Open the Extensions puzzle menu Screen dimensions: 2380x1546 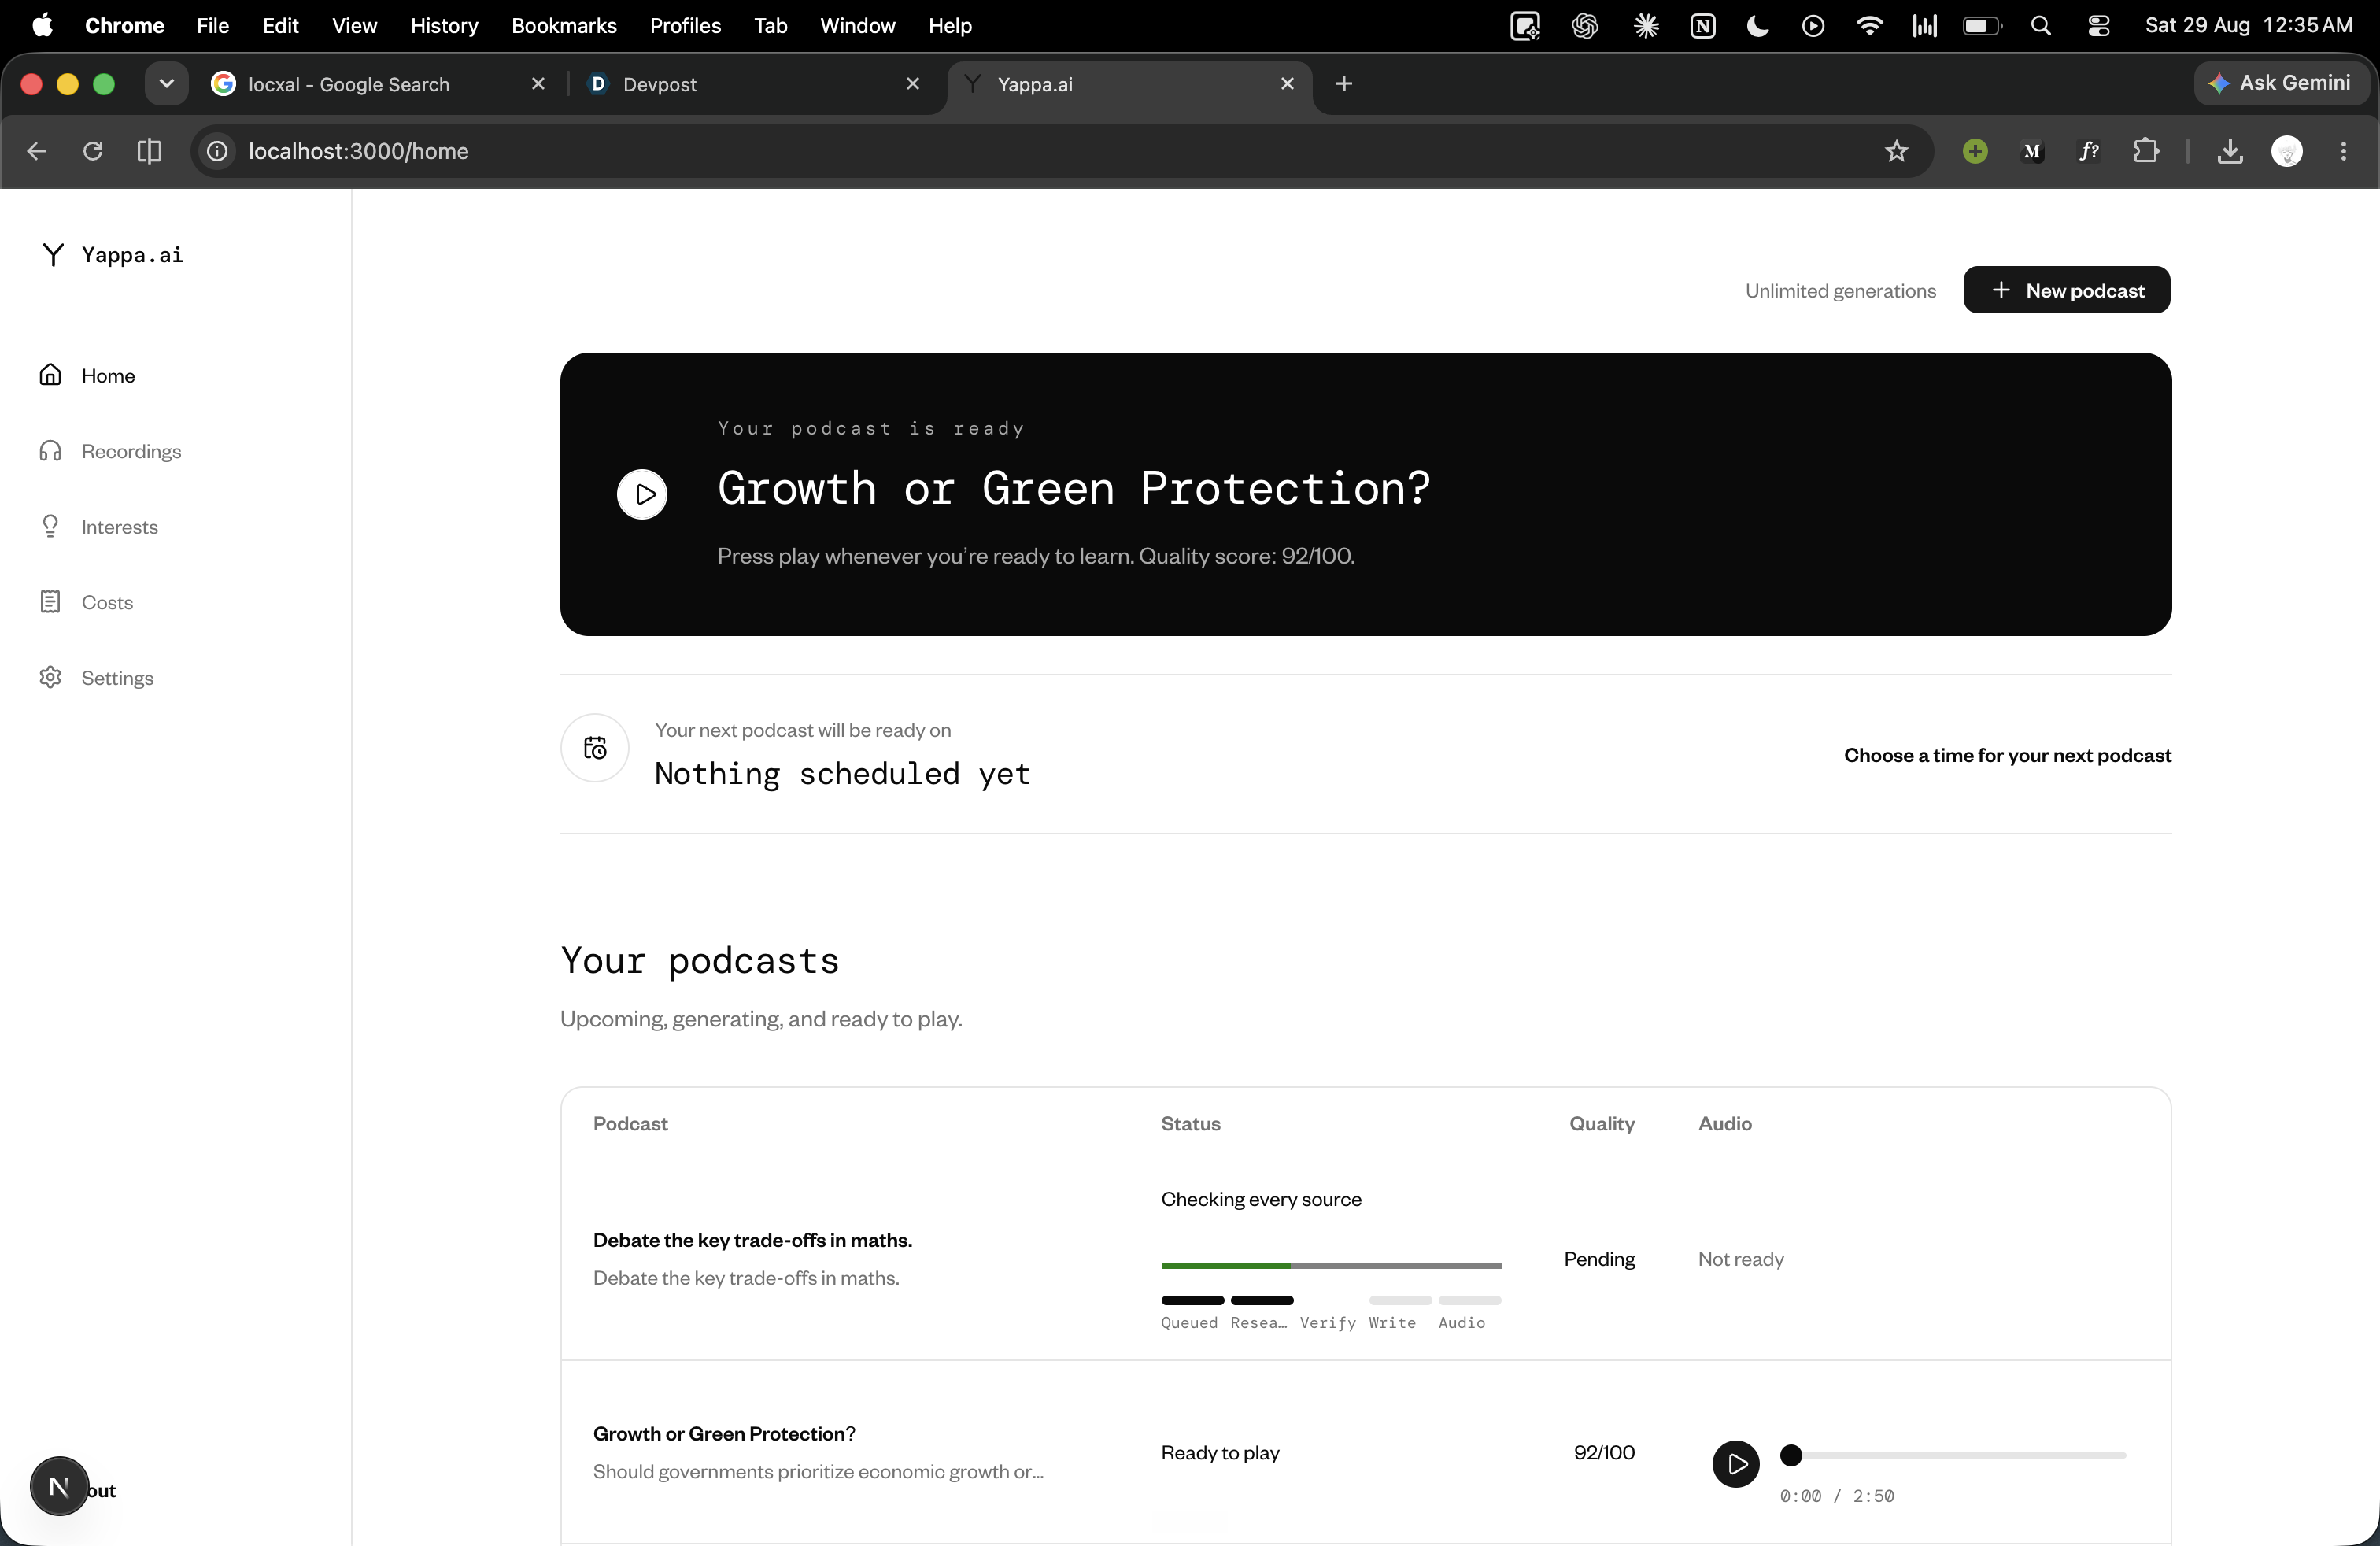coord(2145,151)
